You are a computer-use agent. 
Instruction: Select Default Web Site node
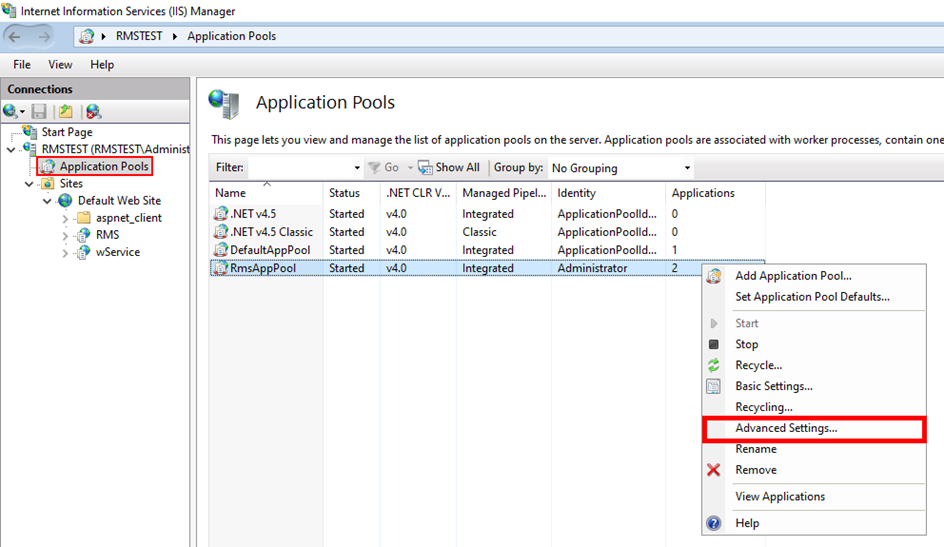coord(119,200)
